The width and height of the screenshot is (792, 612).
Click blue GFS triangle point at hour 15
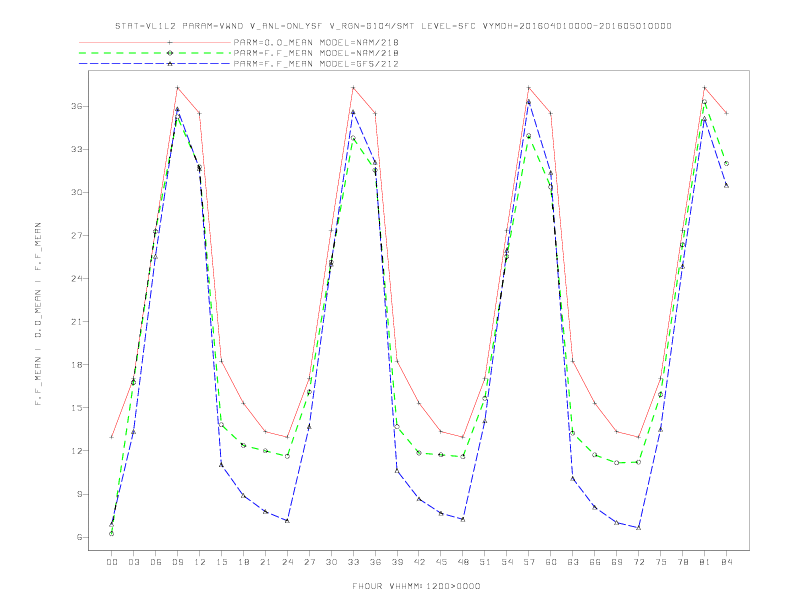tap(221, 465)
